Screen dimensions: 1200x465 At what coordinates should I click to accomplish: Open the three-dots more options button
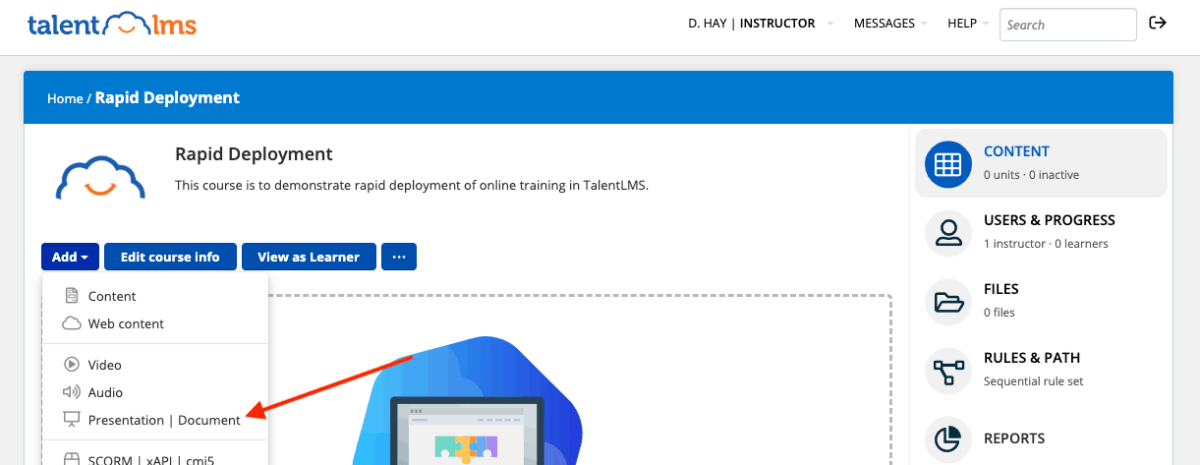[398, 257]
